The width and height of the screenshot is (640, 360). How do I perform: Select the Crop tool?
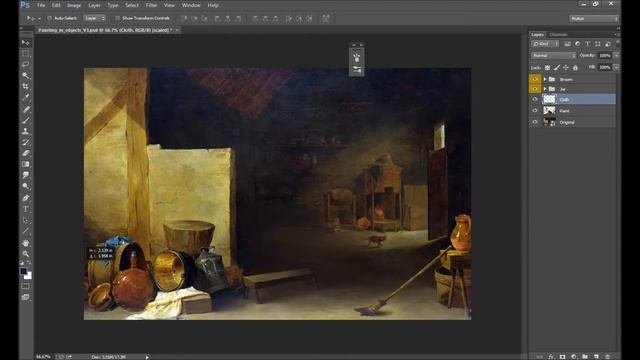click(x=26, y=87)
